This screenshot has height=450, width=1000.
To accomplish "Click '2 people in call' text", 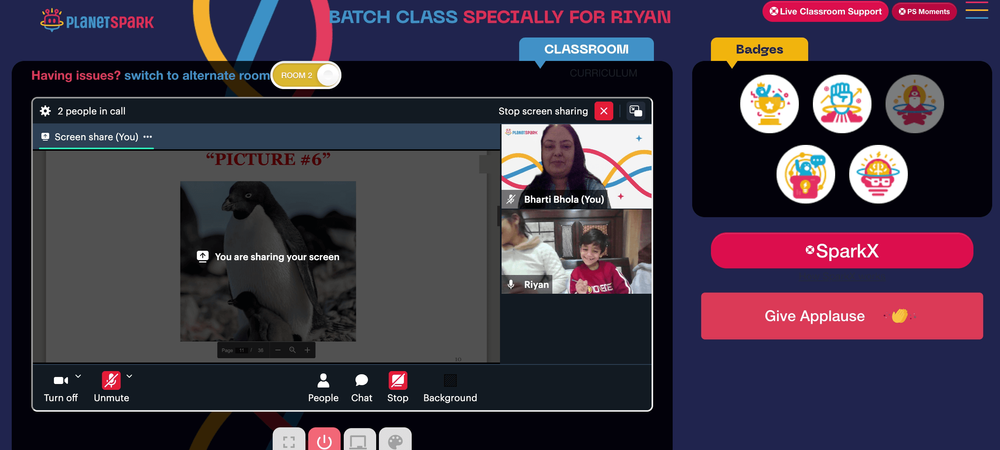I will click(91, 111).
